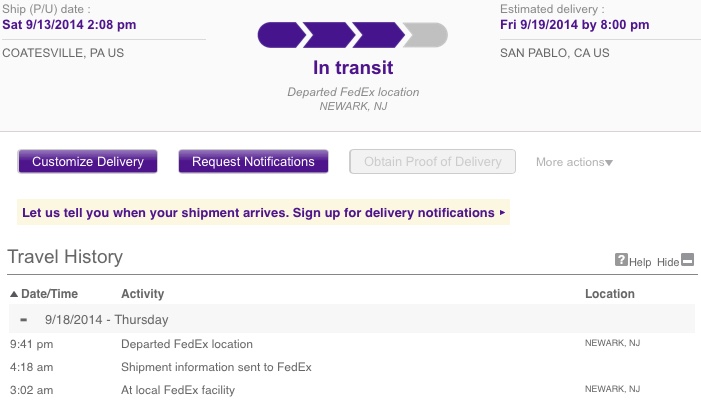Click the Location column header

point(610,294)
